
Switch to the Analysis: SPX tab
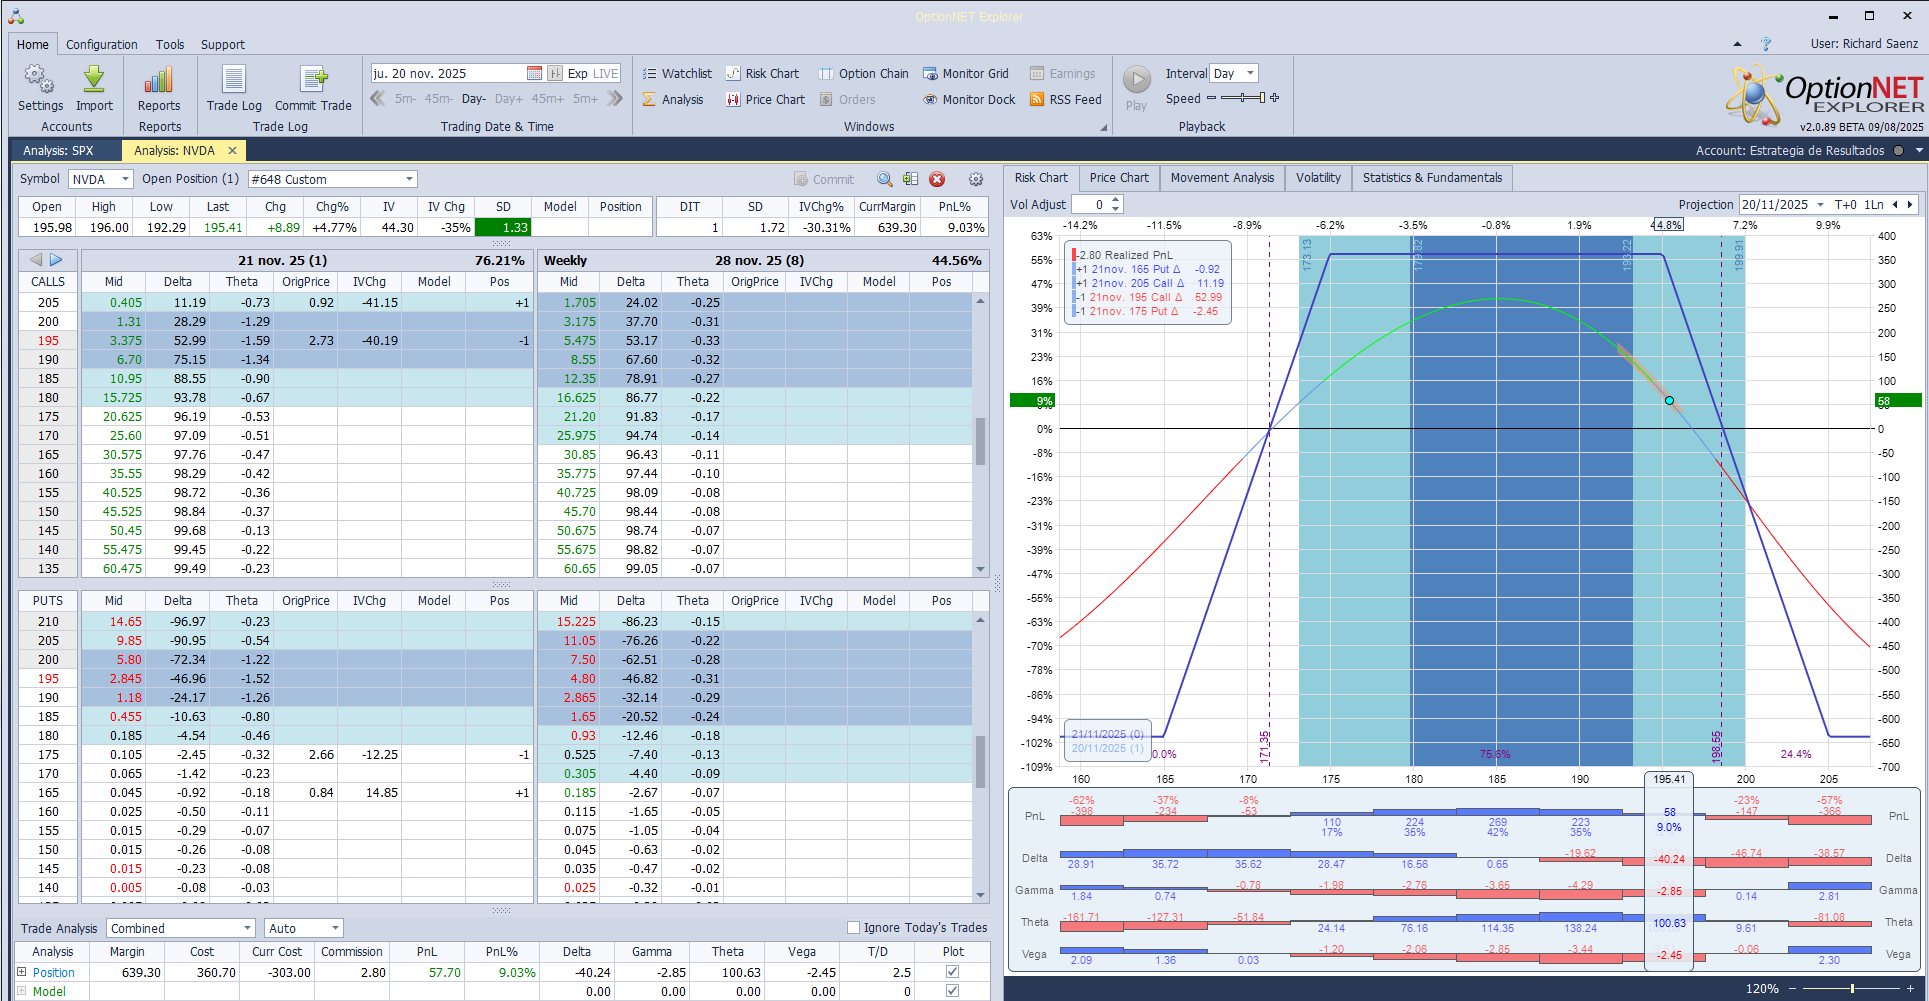59,151
